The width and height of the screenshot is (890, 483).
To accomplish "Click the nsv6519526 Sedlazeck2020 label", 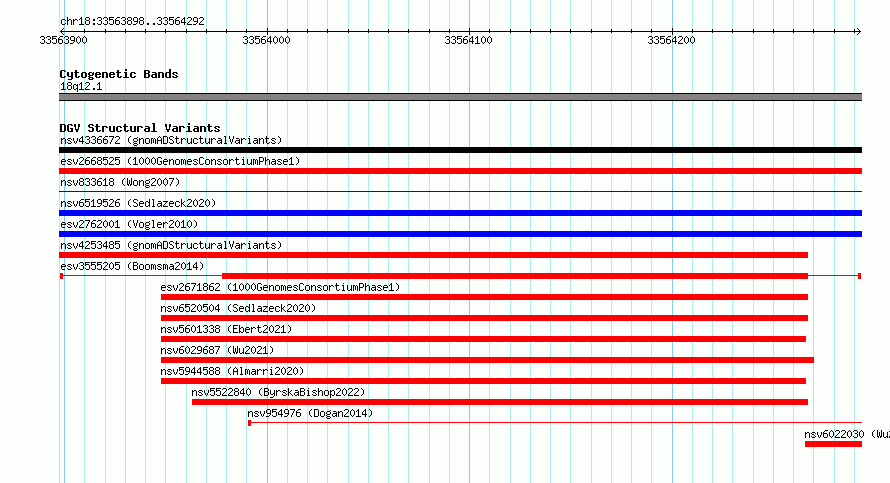I will pos(138,203).
